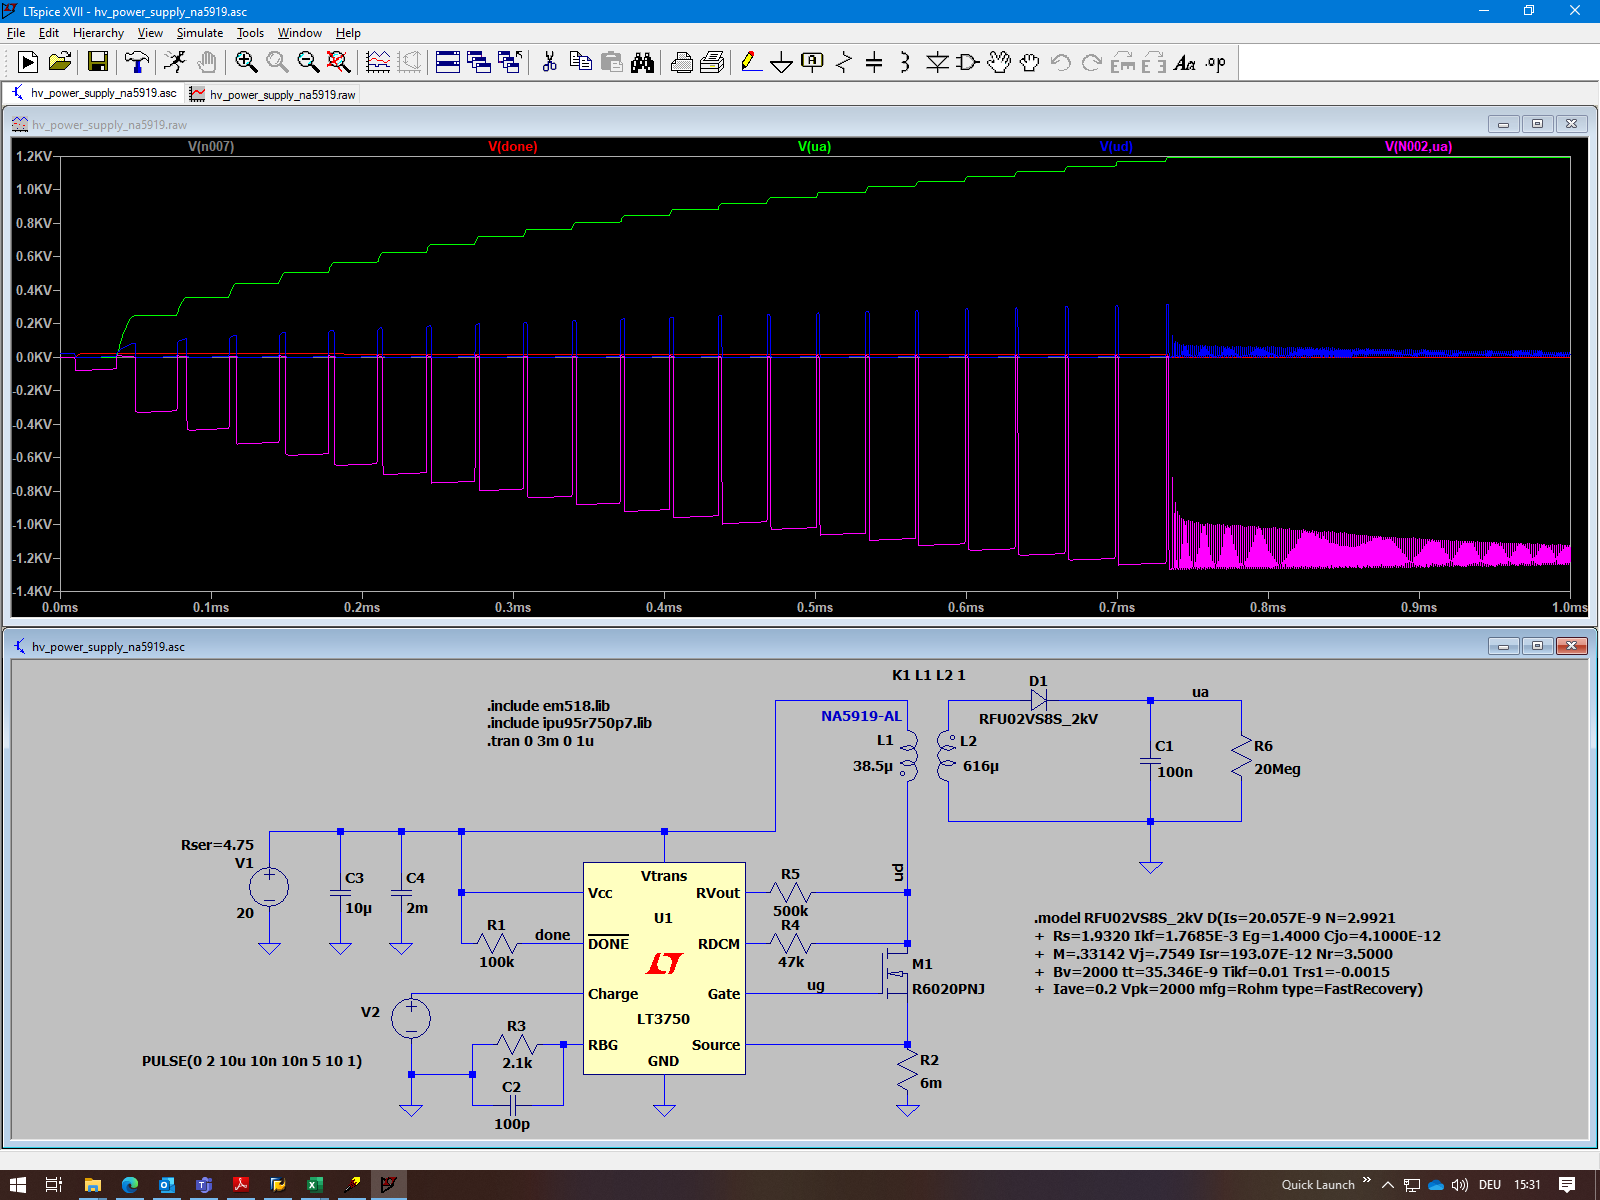The width and height of the screenshot is (1600, 1200).
Task: Open the Window menu
Action: (x=300, y=33)
